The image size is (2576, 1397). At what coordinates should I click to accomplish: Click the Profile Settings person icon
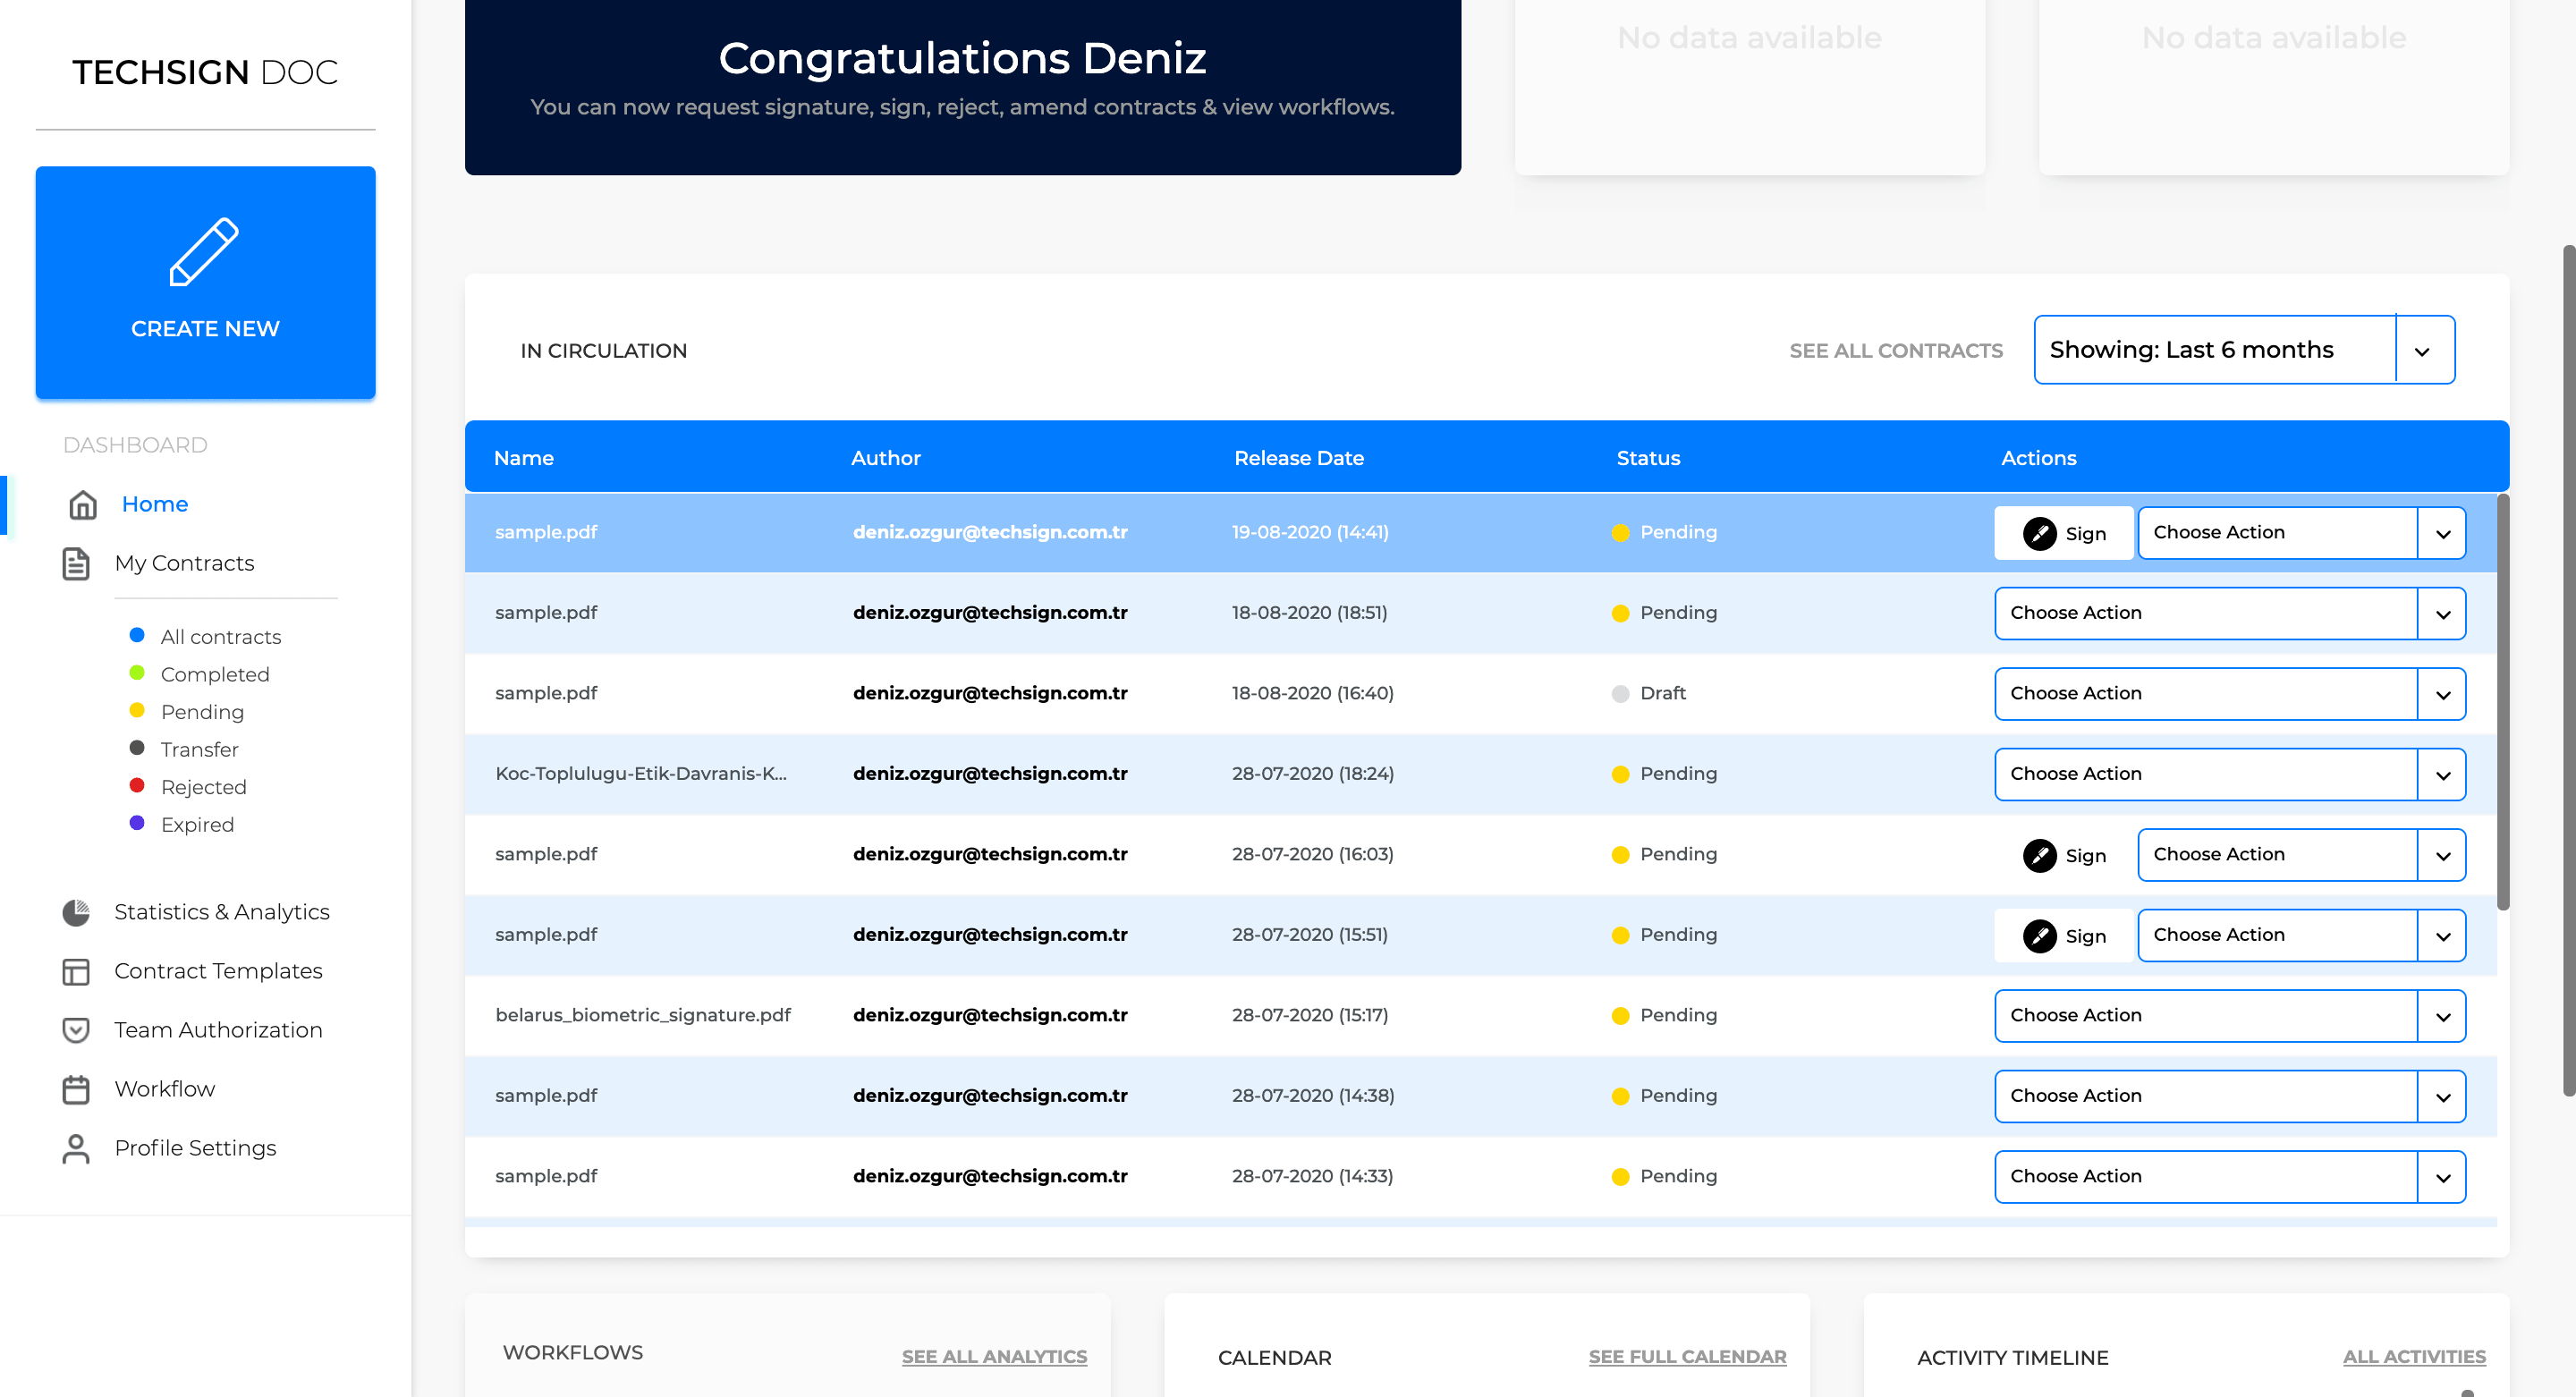click(76, 1148)
